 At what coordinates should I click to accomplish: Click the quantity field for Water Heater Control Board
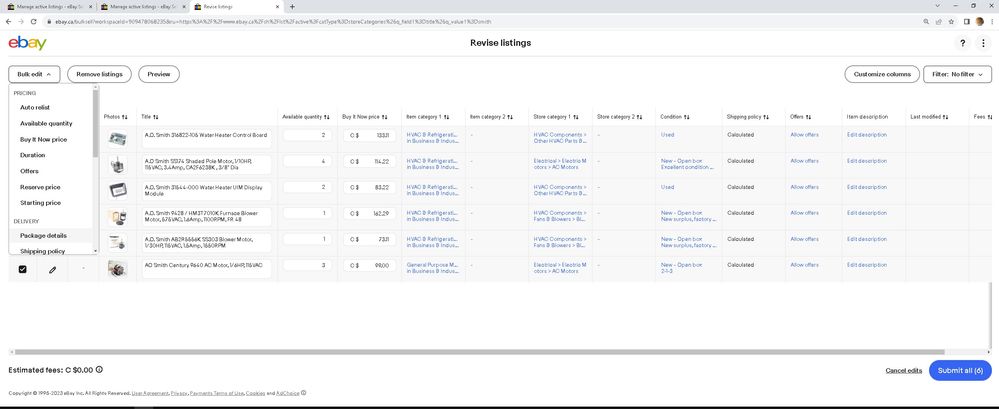(x=305, y=135)
